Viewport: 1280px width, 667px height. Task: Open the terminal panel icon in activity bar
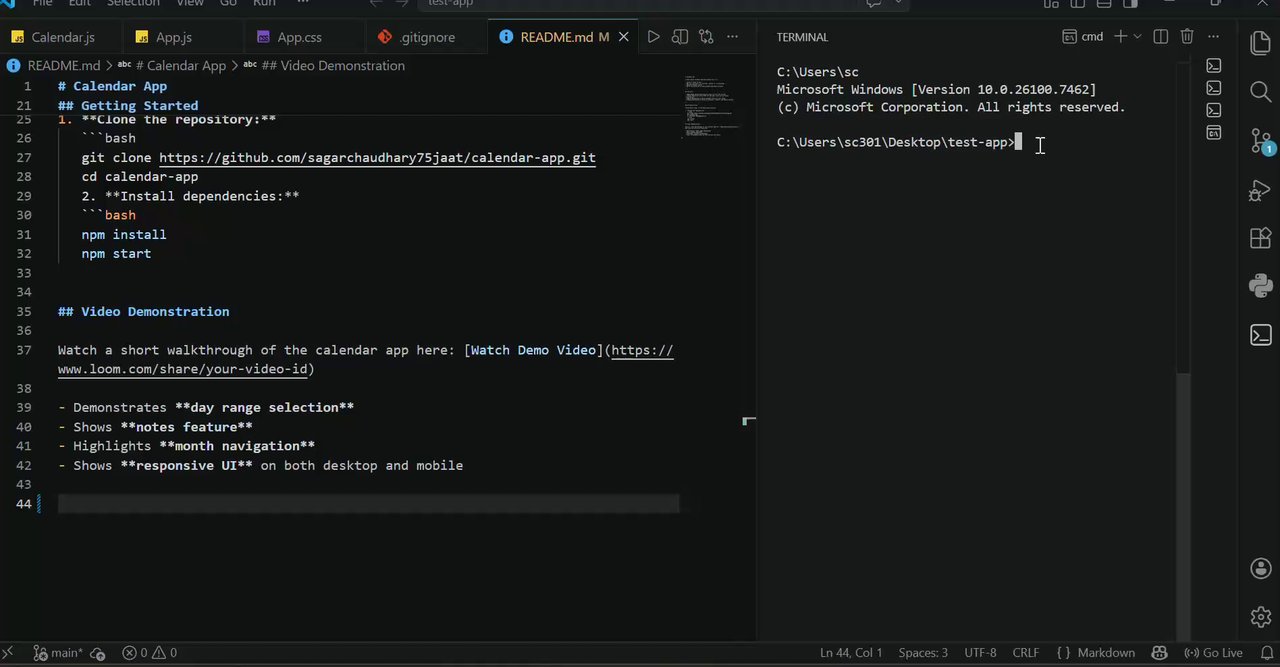pyautogui.click(x=1260, y=335)
